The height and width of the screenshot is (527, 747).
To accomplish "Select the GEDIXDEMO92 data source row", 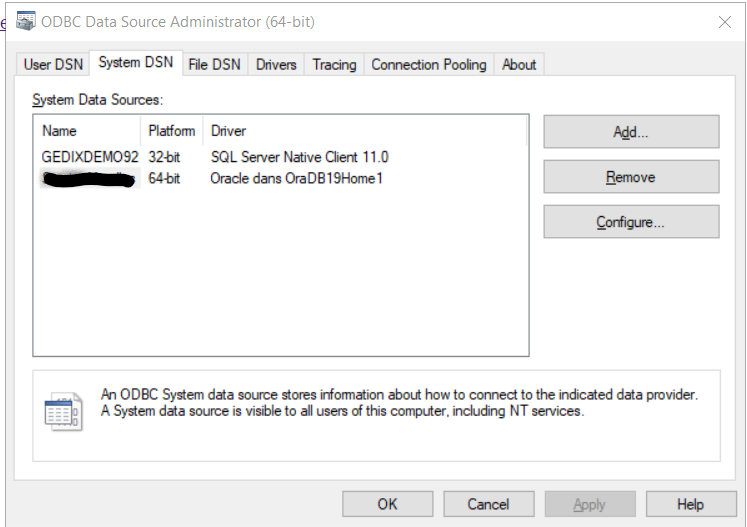I will [90, 157].
